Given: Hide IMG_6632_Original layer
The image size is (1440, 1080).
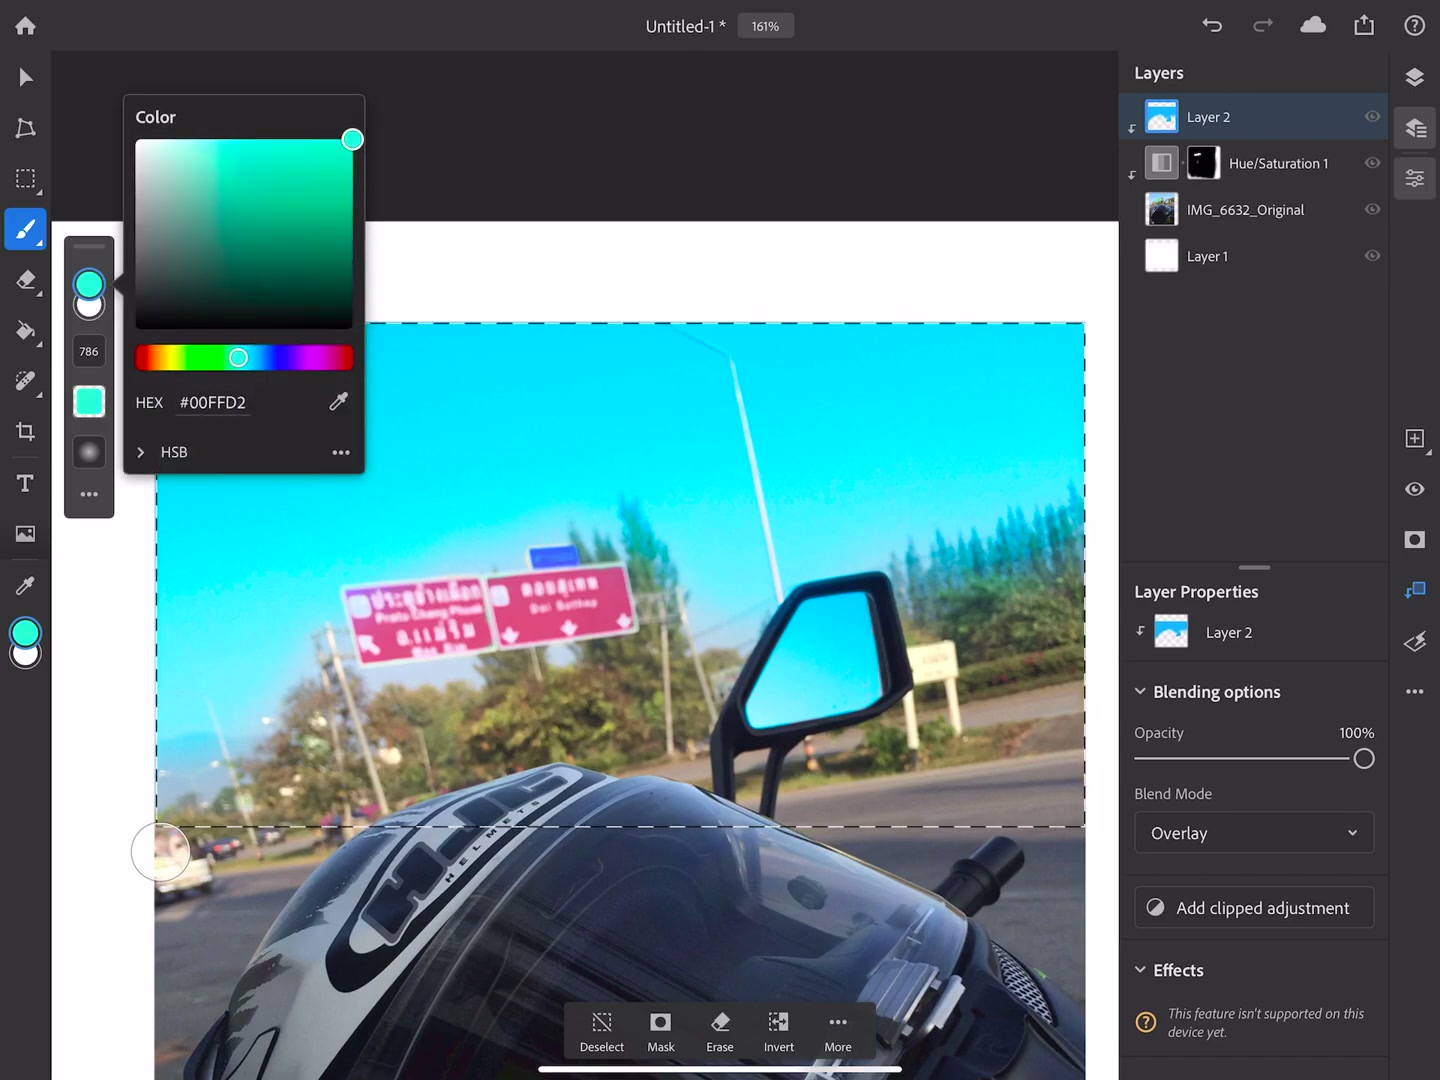Looking at the screenshot, I should pos(1372,209).
